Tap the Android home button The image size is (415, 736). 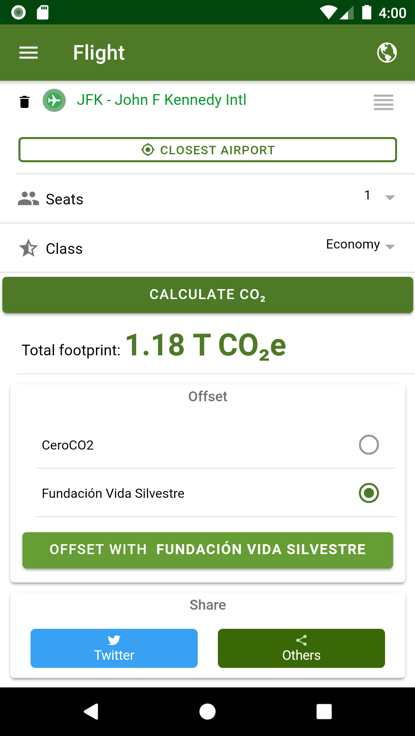pyautogui.click(x=207, y=712)
